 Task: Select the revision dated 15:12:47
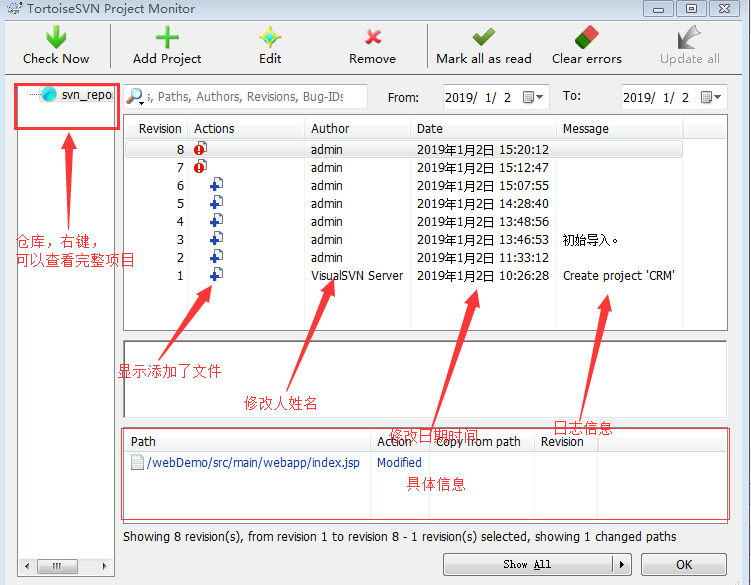(x=404, y=168)
